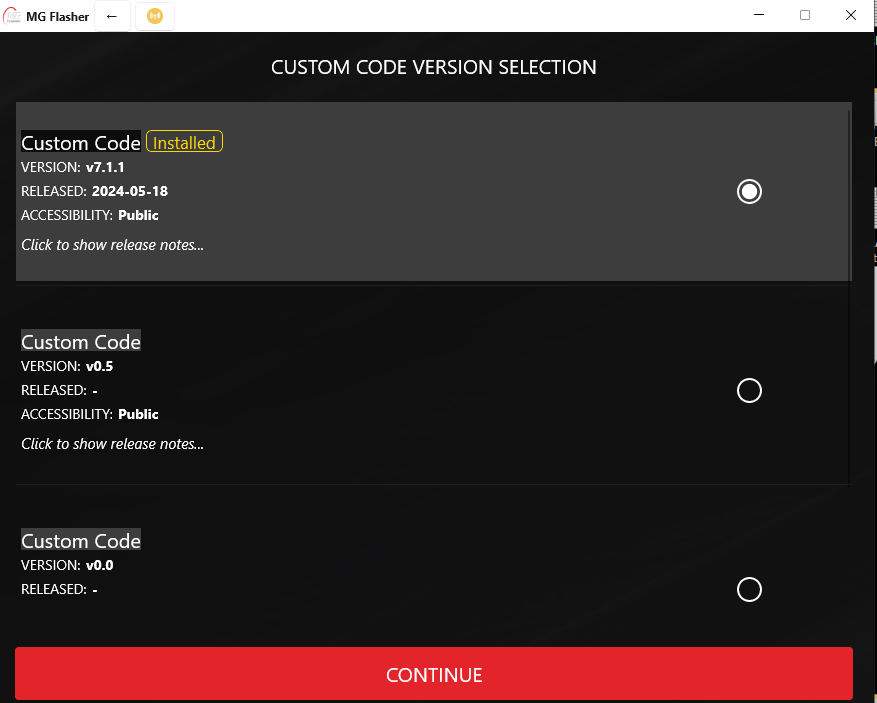Click the MG Flasher app logo
Screen dimensions: 877x703
point(12,16)
